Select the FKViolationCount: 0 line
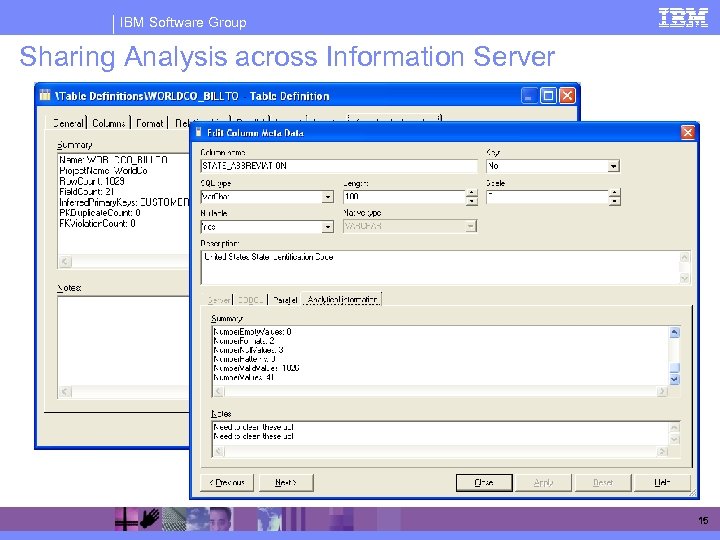 (97, 224)
